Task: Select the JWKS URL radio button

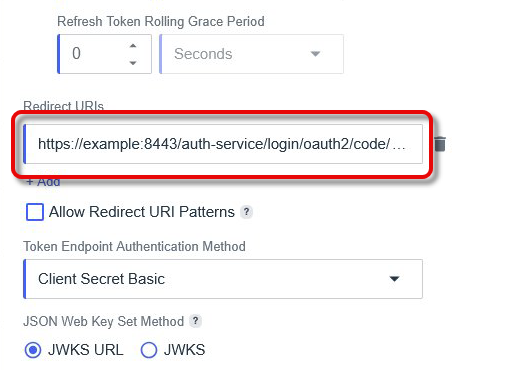Action: (33, 350)
